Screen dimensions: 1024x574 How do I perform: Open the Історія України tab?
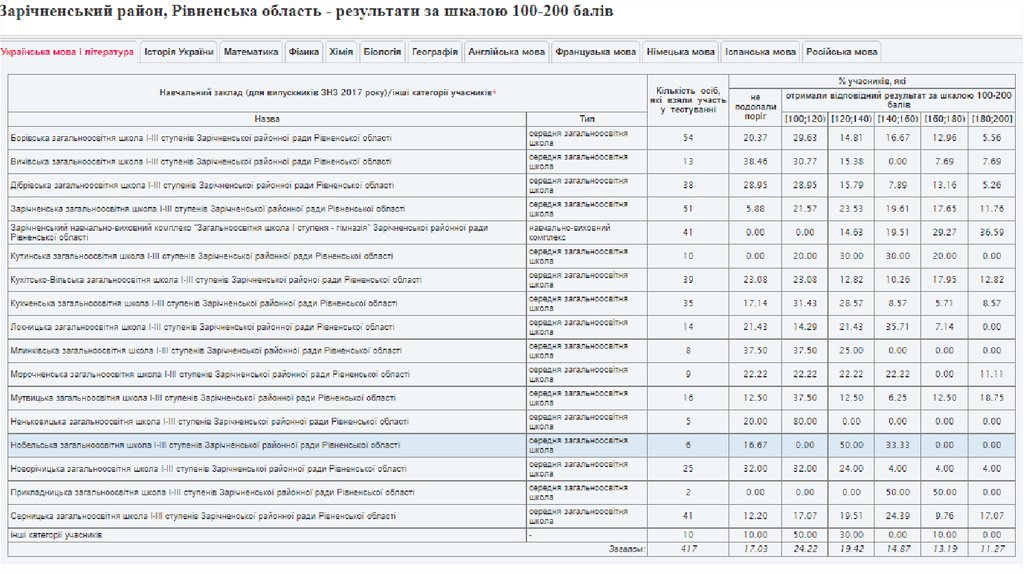[x=179, y=52]
